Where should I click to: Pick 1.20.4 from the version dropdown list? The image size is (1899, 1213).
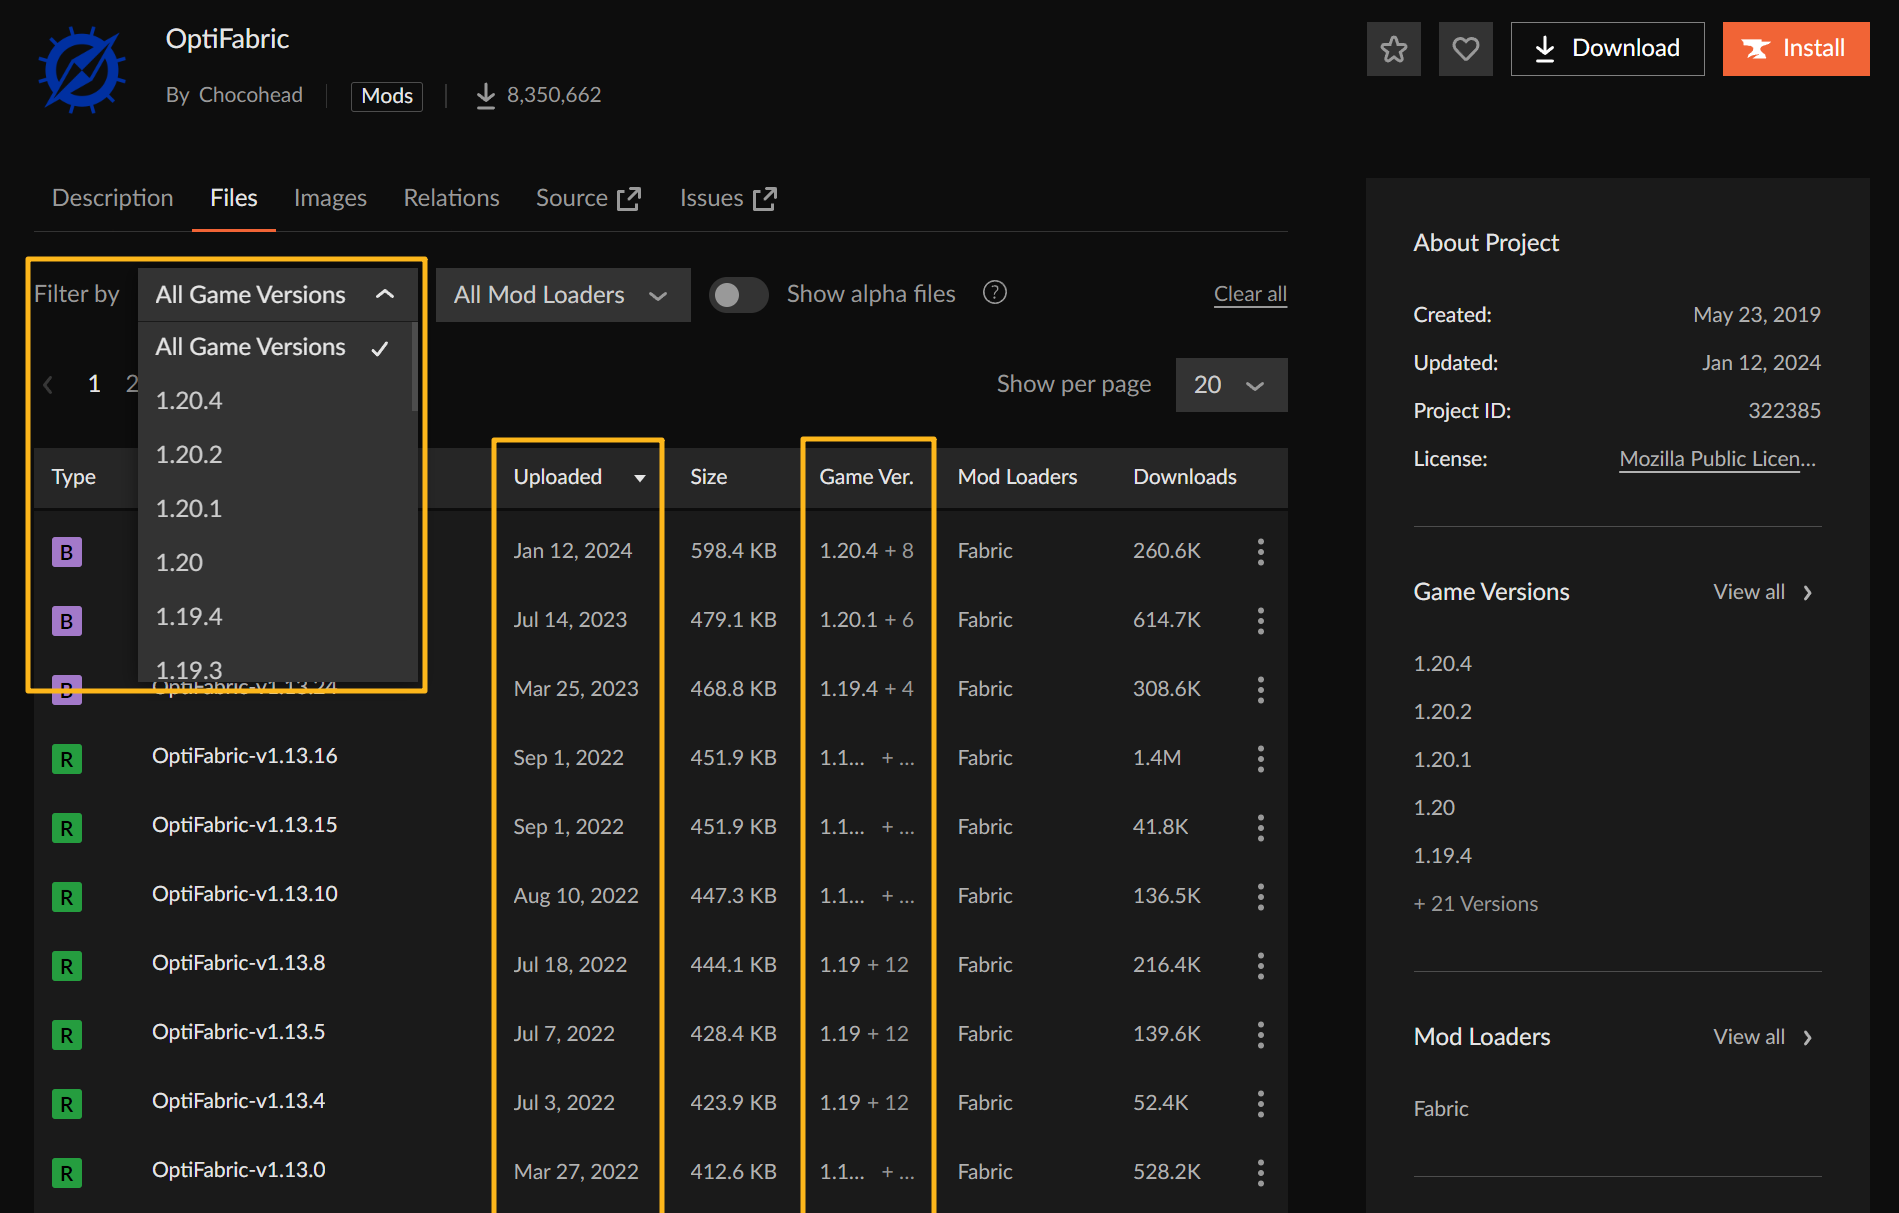click(x=274, y=401)
